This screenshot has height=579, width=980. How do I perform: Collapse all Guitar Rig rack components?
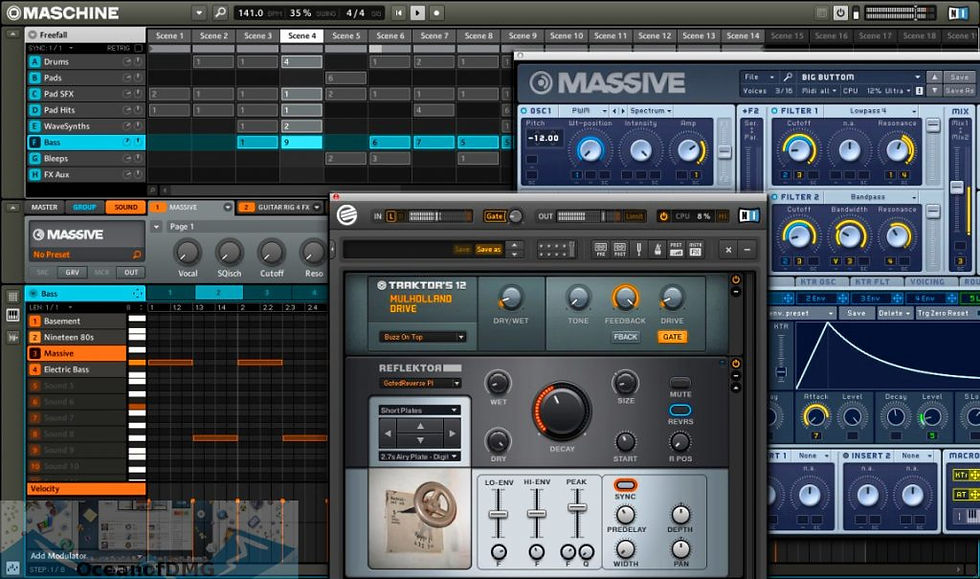[747, 249]
